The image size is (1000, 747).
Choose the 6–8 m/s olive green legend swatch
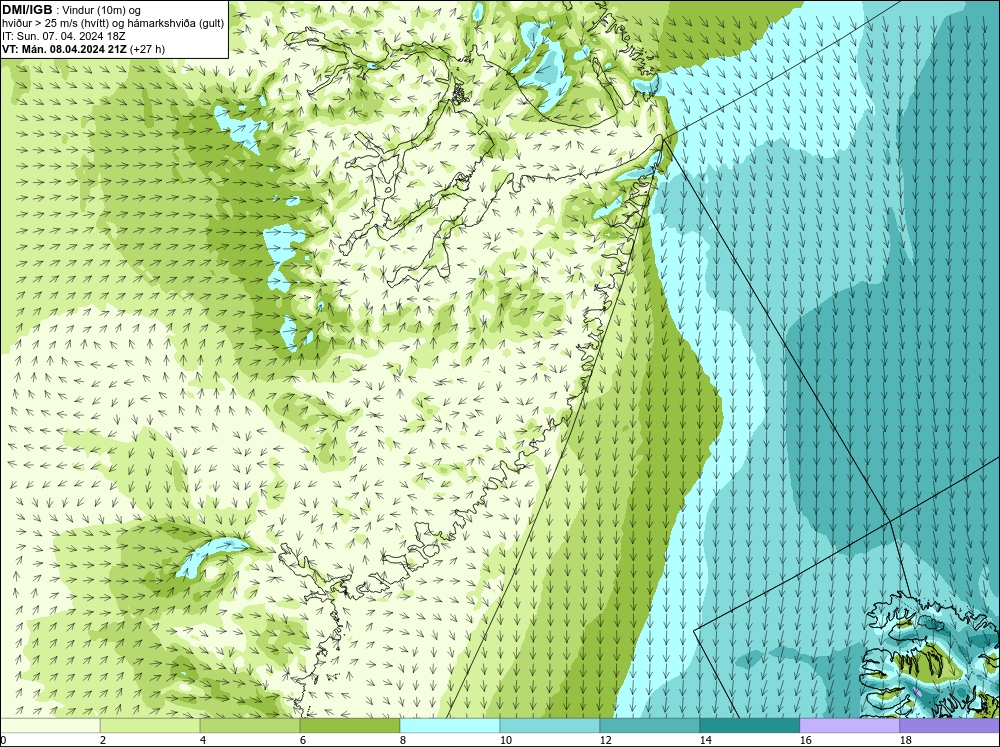[350, 726]
